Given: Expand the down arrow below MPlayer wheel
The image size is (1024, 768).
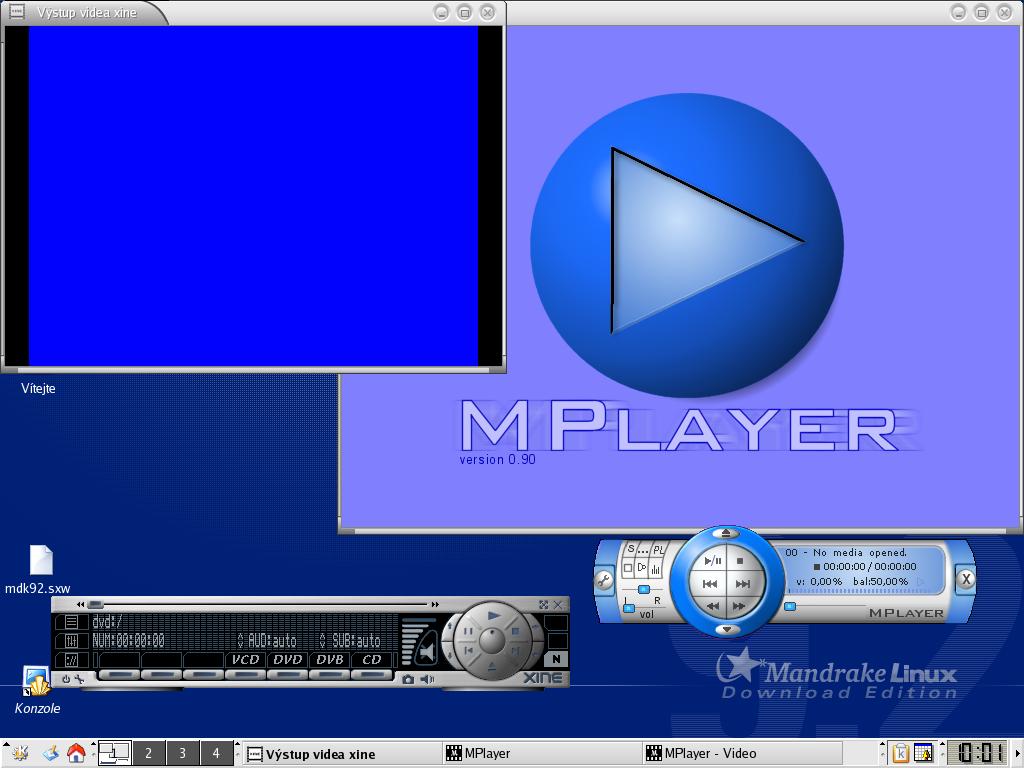Looking at the screenshot, I should tap(726, 629).
